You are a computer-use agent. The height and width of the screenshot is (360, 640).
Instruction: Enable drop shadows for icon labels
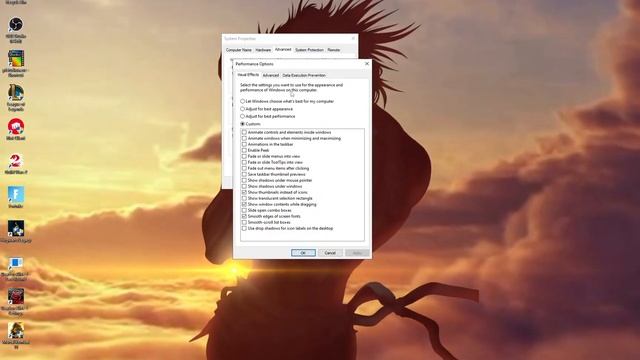[x=244, y=228]
